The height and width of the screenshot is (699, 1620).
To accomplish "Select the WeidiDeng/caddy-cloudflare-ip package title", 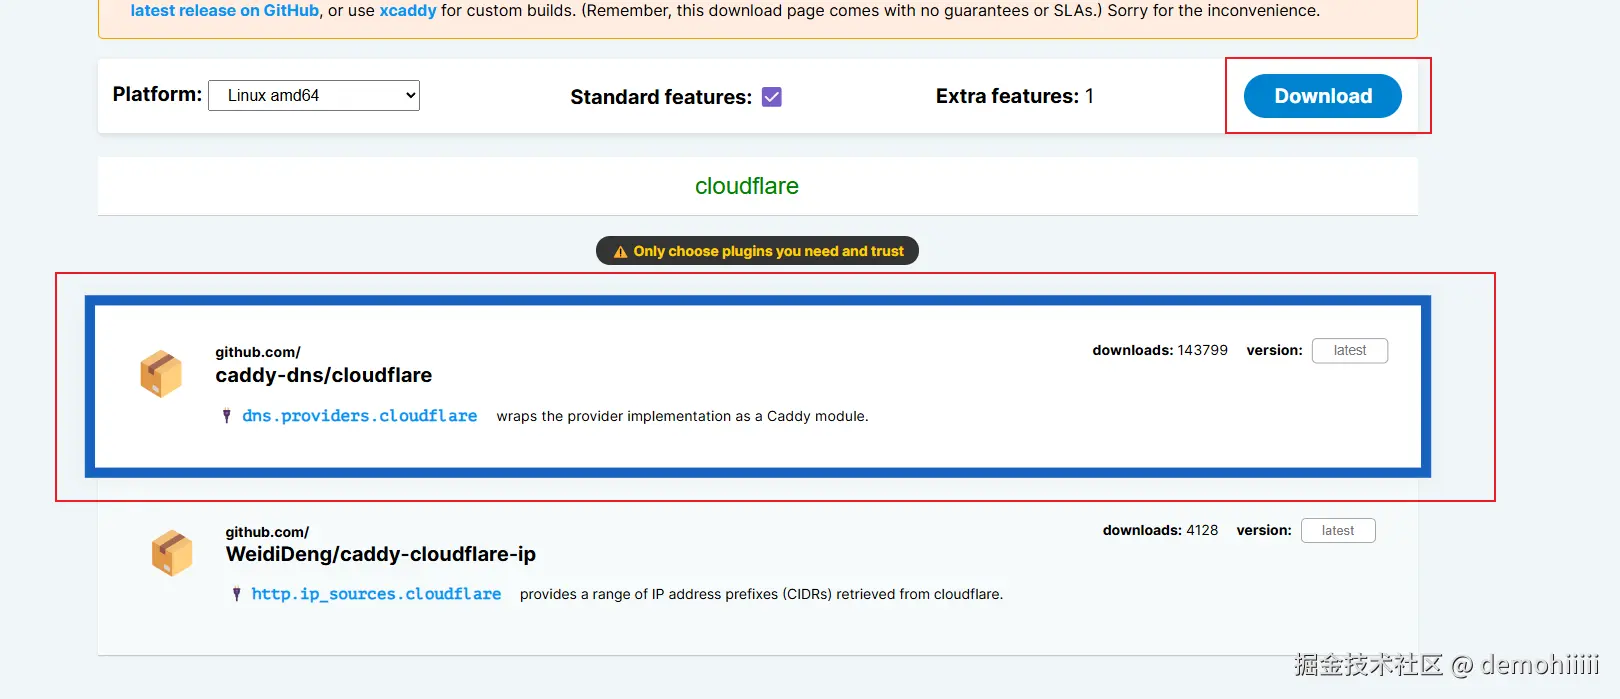I will click(381, 554).
